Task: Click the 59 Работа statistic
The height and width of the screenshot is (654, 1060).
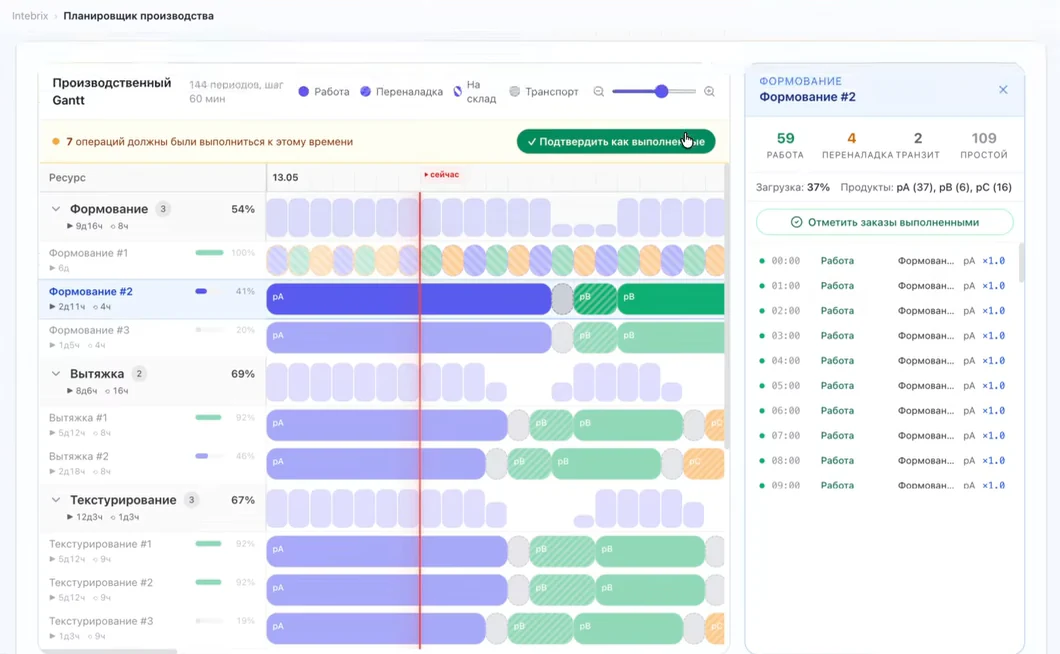Action: (x=785, y=145)
